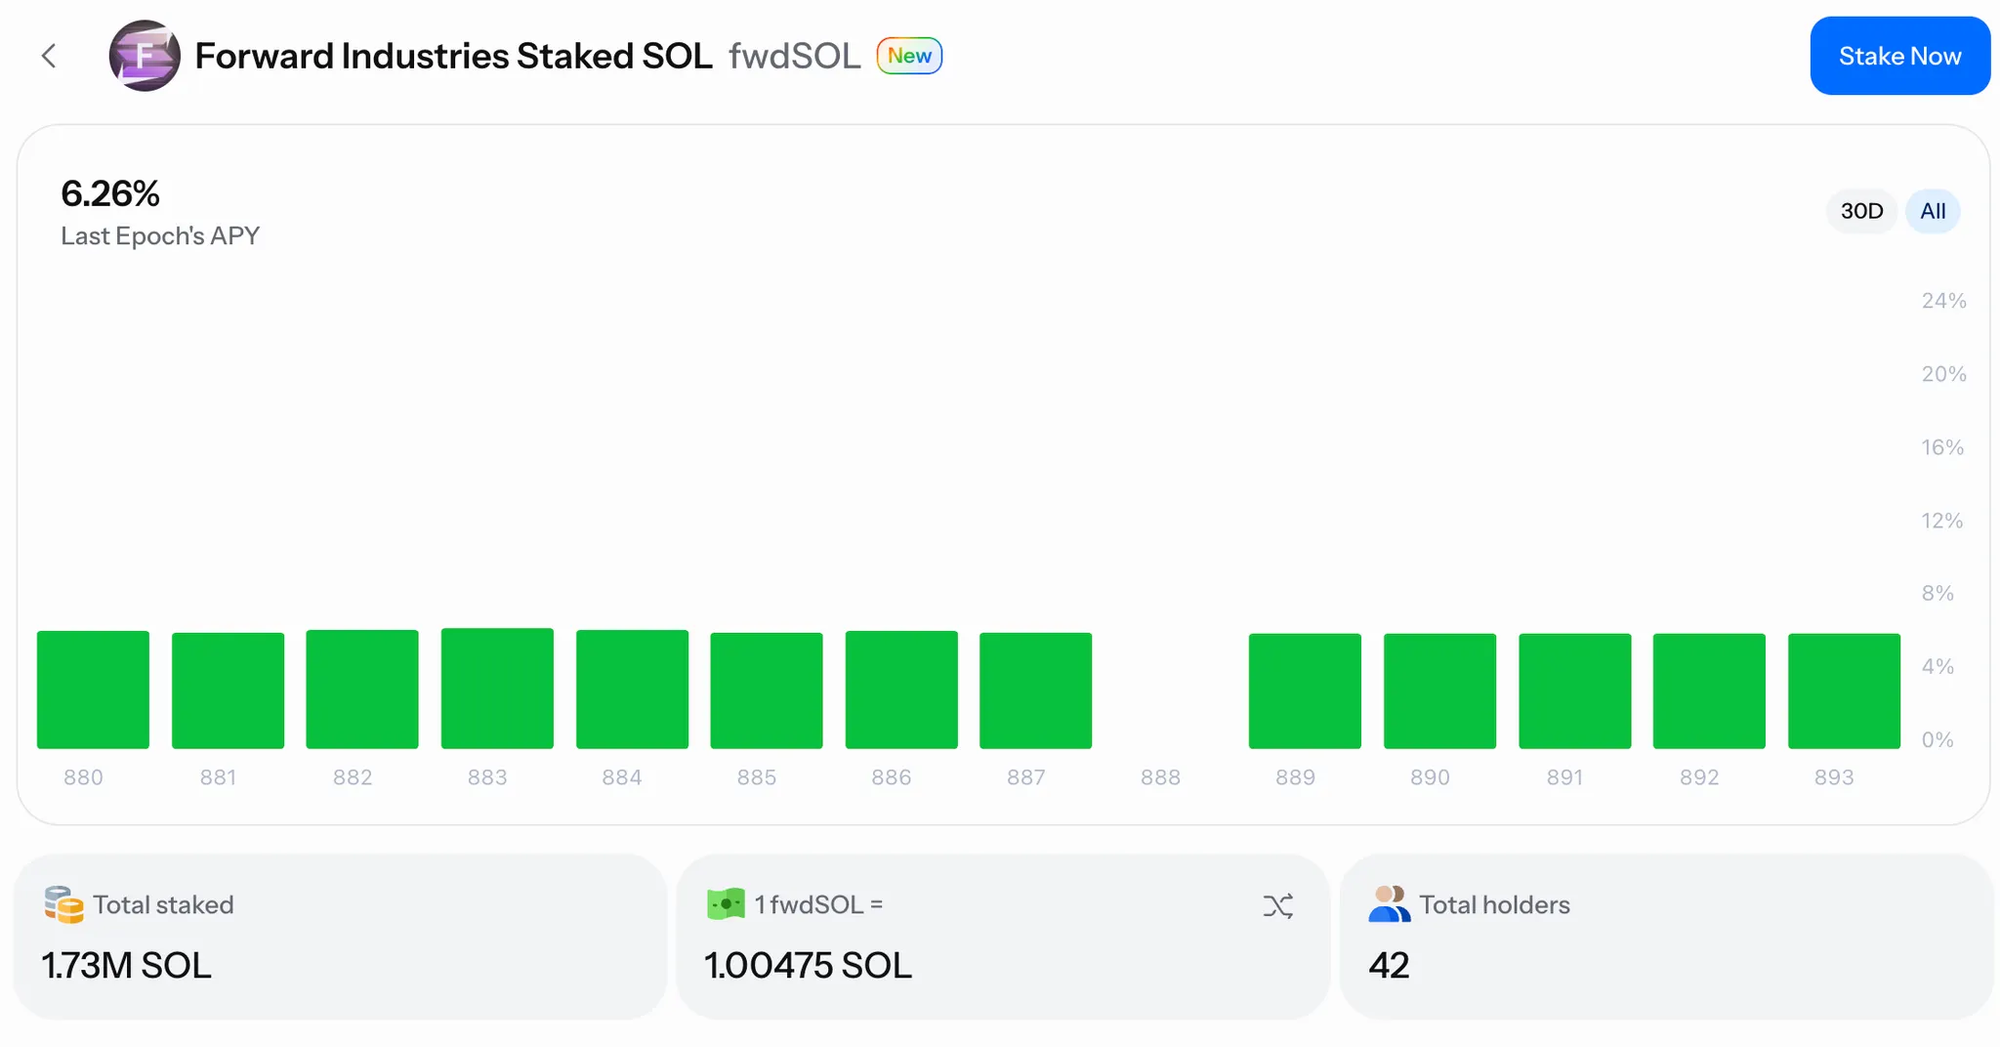The width and height of the screenshot is (2000, 1047).
Task: Select the epoch 893 bar
Action: pos(1843,690)
